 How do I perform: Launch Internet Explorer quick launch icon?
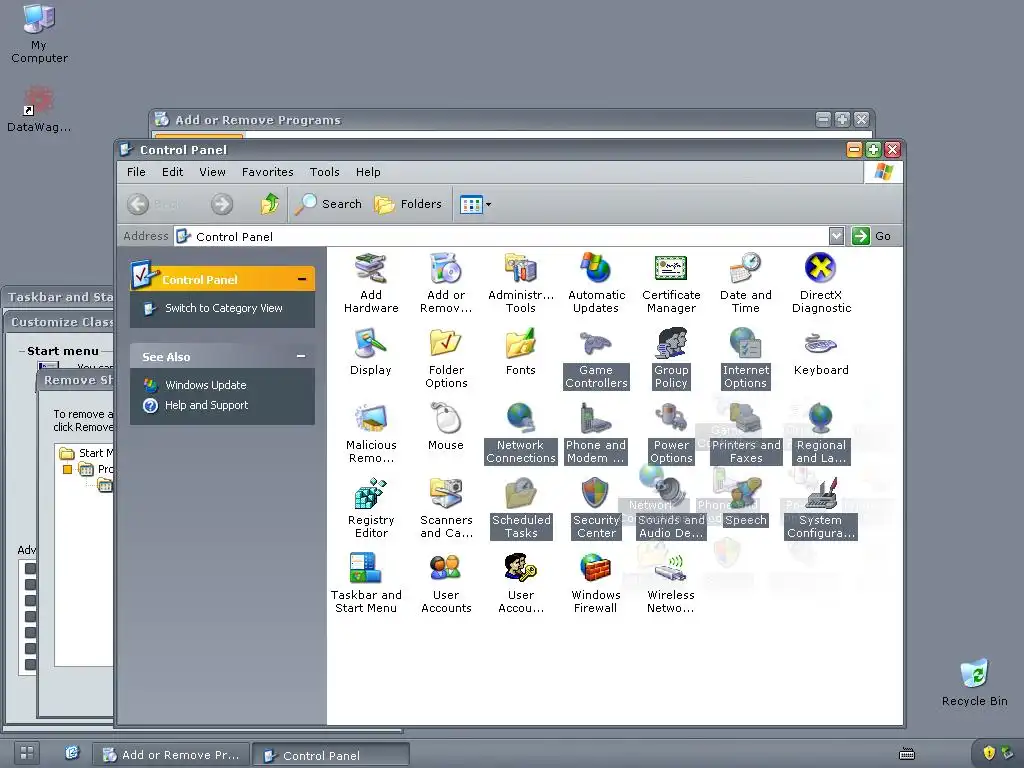[x=72, y=752]
